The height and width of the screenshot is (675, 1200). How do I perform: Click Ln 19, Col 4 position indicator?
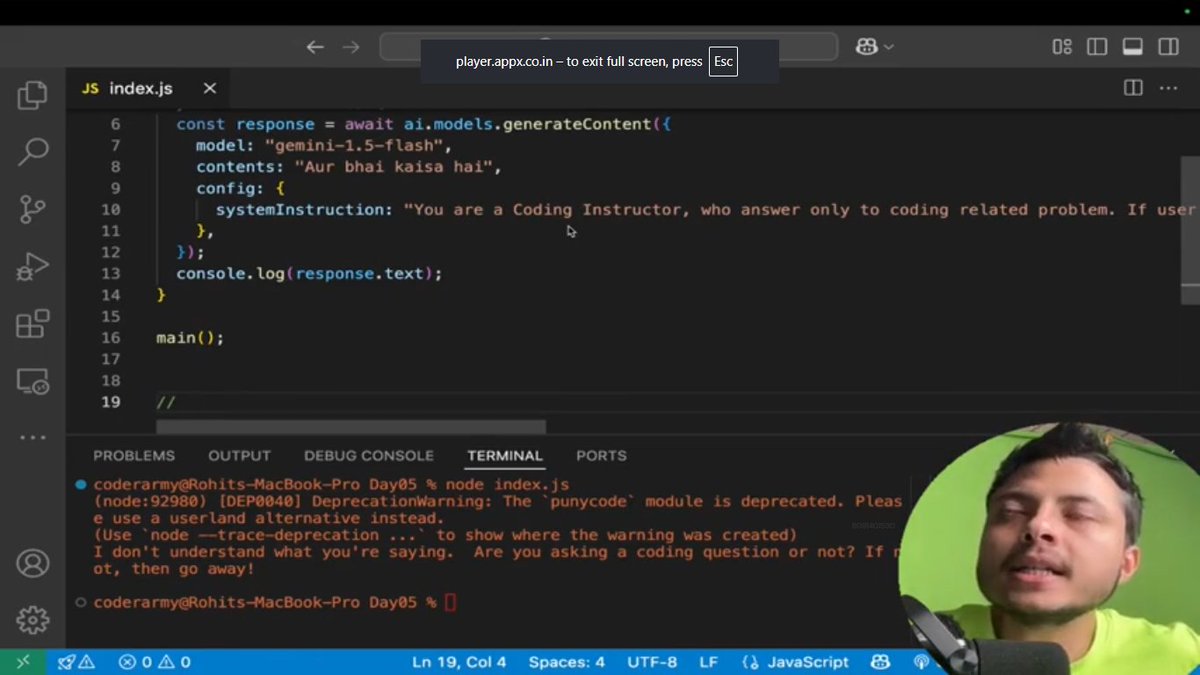pyautogui.click(x=459, y=662)
